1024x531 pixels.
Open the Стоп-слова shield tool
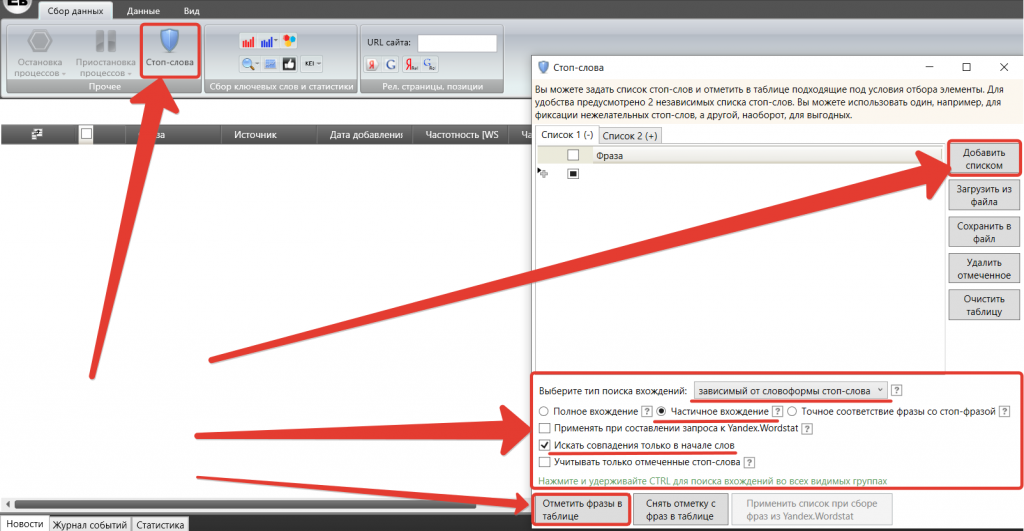click(x=170, y=50)
